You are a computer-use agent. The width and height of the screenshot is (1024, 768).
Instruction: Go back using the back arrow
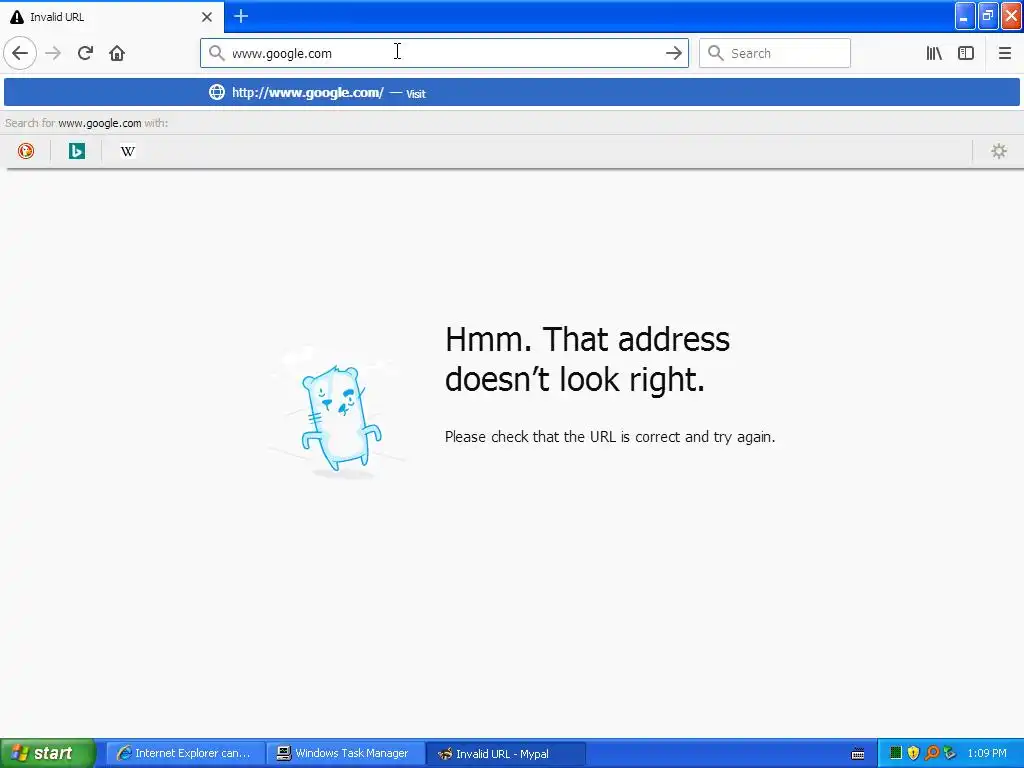point(20,54)
